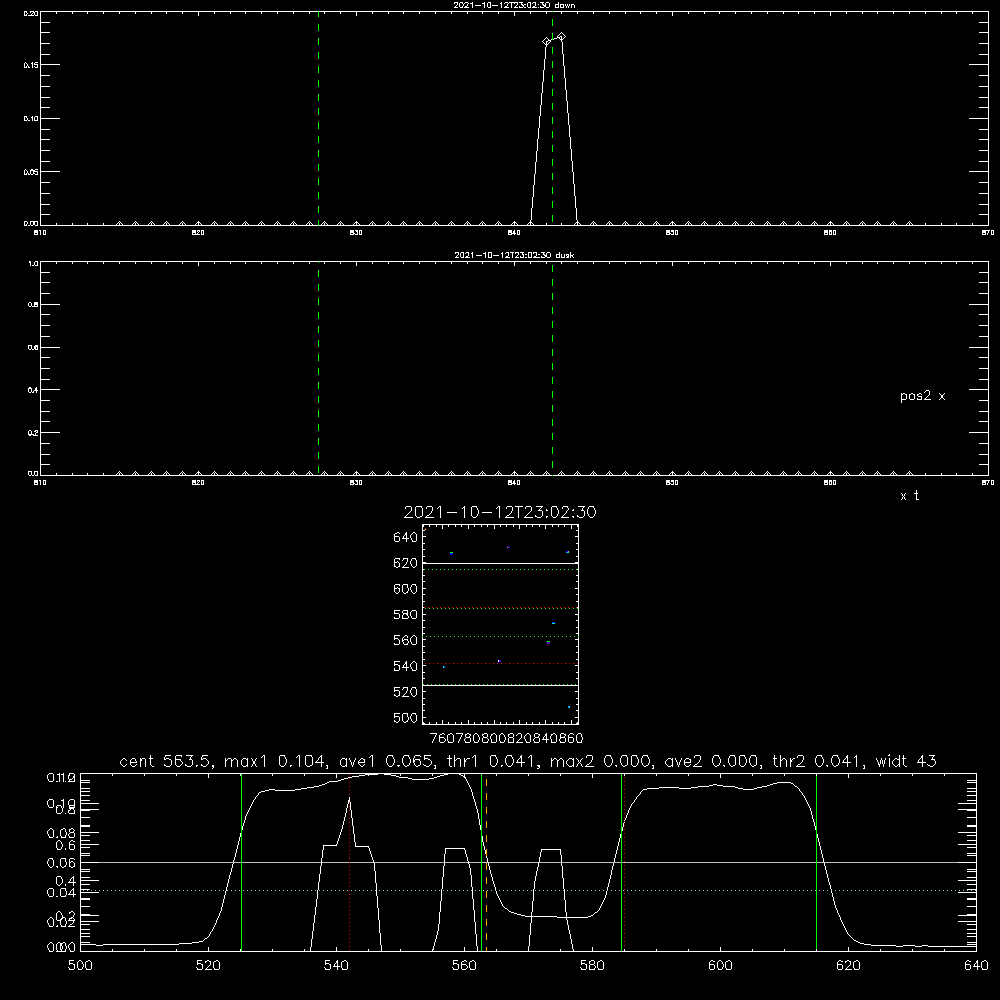Click the '760780800820840860' x-axis text under the small plot
The height and width of the screenshot is (1000, 1000).
[x=506, y=739]
